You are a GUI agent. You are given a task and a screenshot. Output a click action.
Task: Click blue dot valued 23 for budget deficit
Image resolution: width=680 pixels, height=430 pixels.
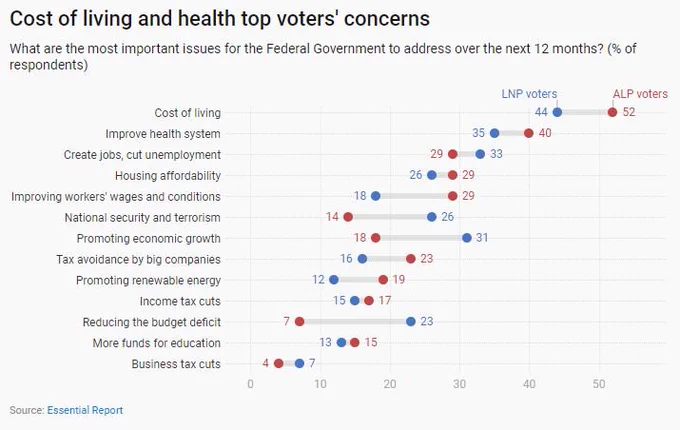[411, 322]
